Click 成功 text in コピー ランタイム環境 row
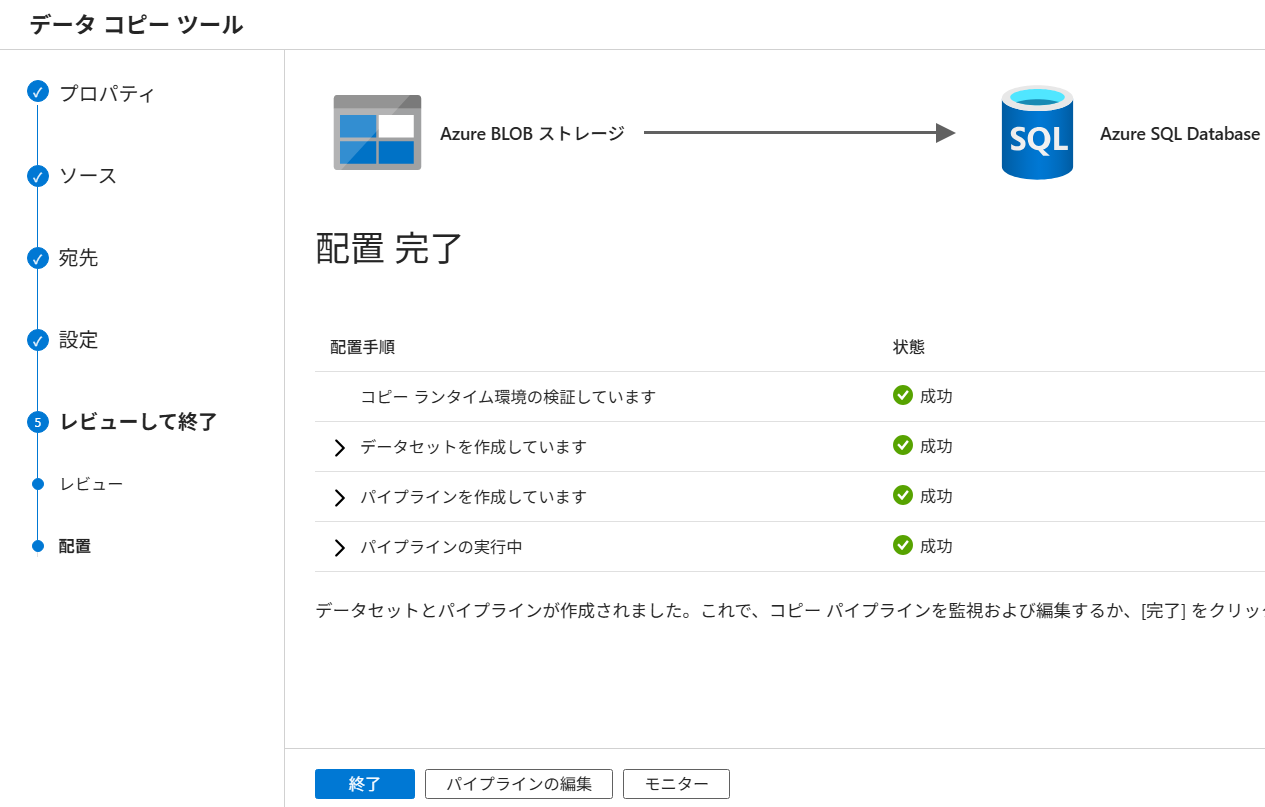1265x807 pixels. [936, 396]
